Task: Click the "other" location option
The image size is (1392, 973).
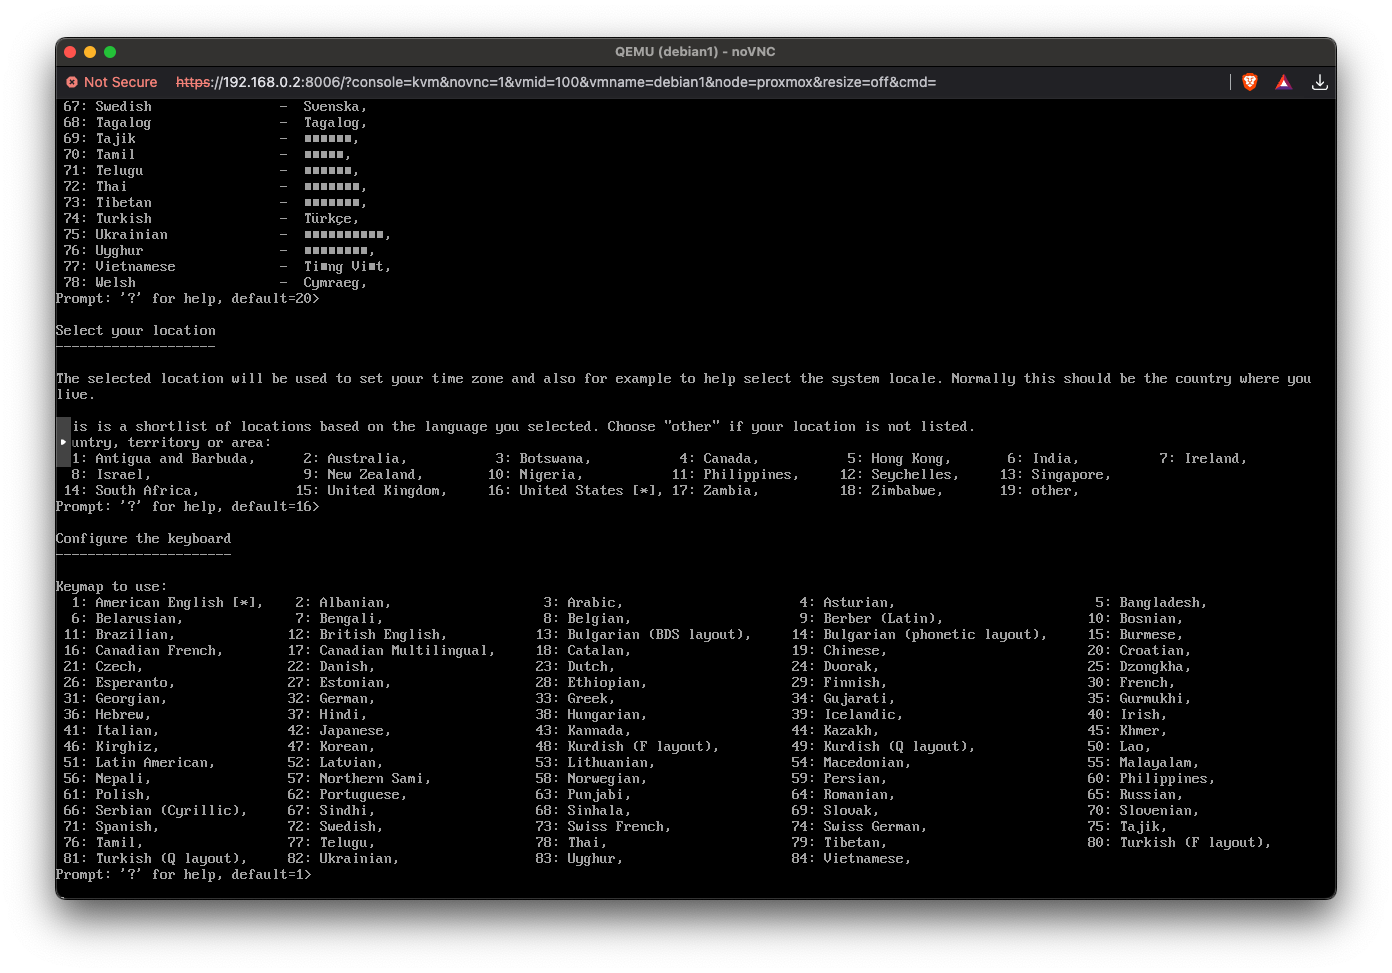Action: coord(1053,491)
